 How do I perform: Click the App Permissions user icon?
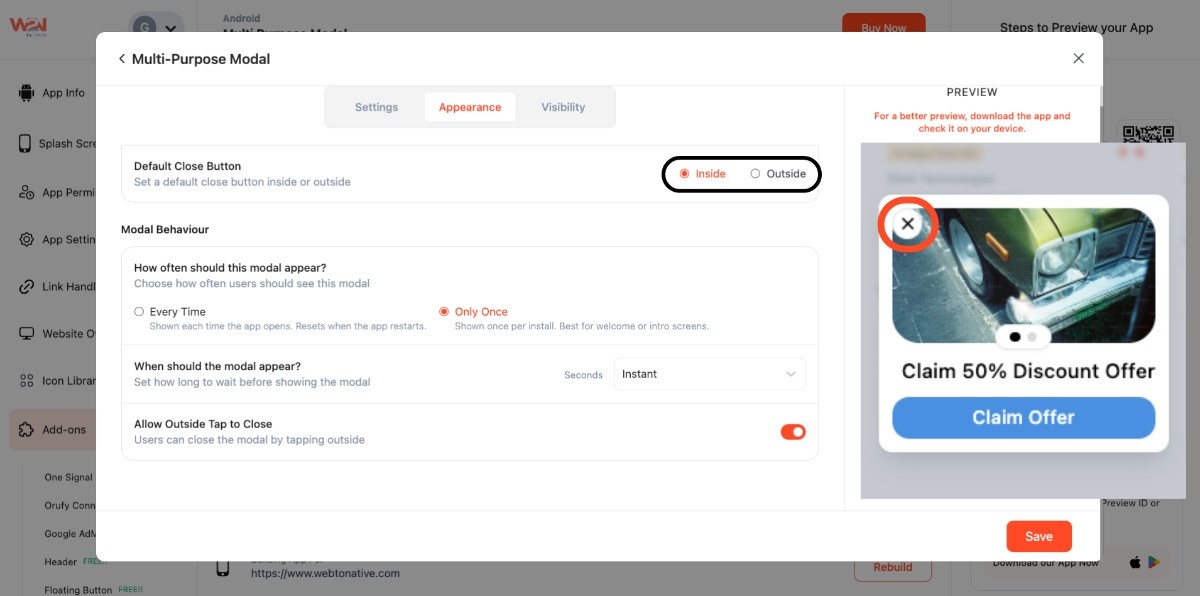click(26, 193)
